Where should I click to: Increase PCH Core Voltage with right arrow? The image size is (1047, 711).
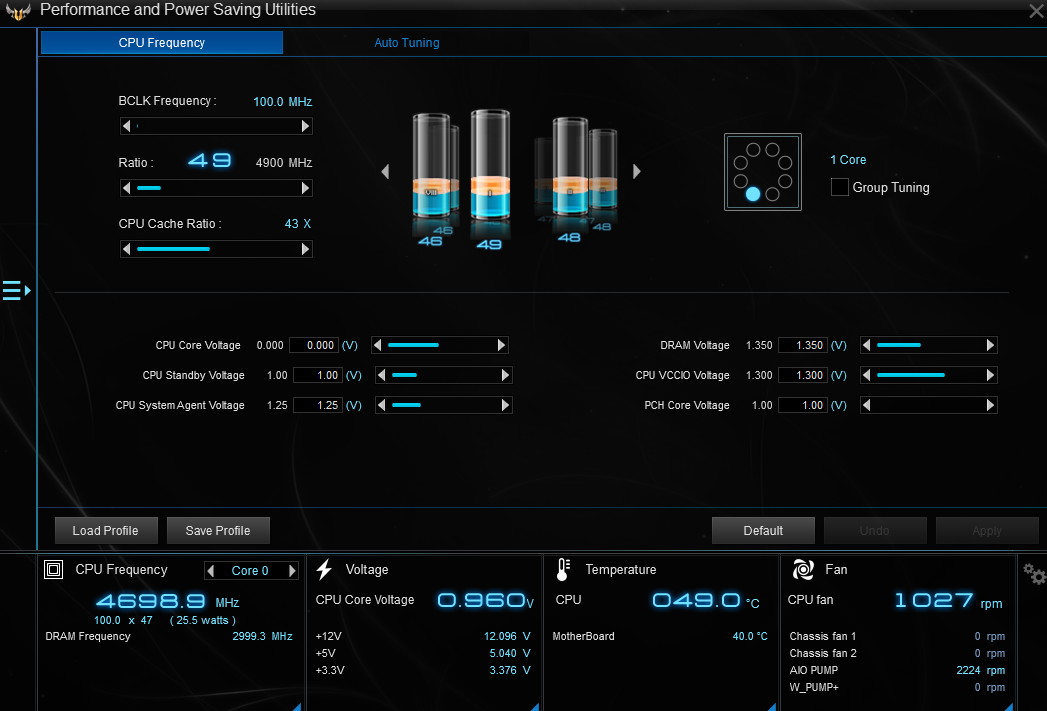pos(990,405)
